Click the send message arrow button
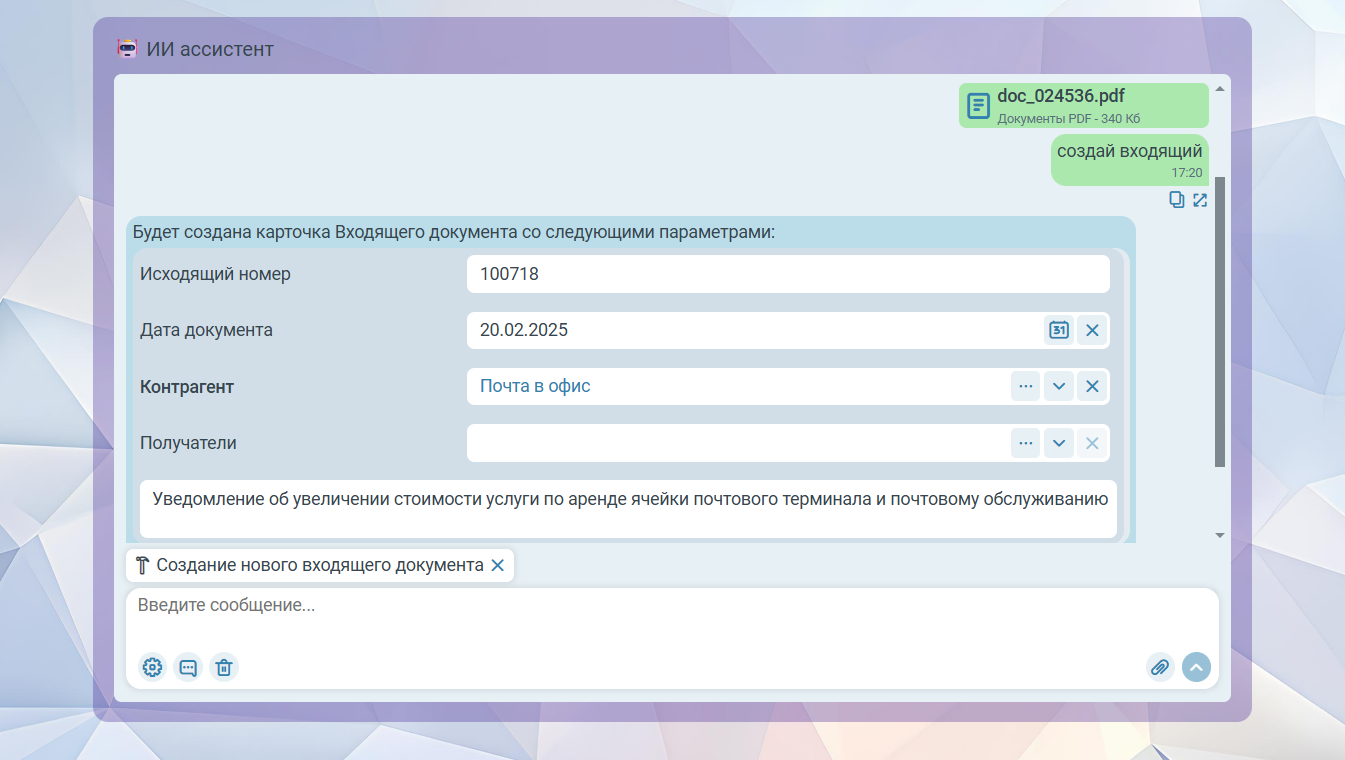The height and width of the screenshot is (760, 1345). 1196,667
